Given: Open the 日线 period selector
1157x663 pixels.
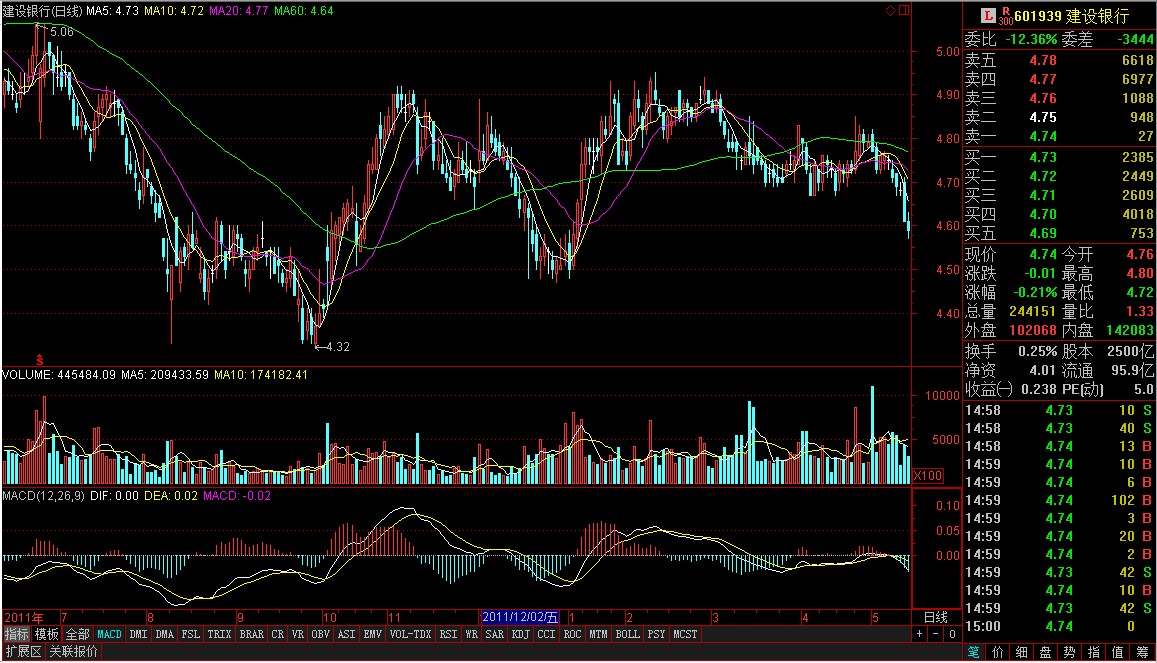Looking at the screenshot, I should pos(935,617).
